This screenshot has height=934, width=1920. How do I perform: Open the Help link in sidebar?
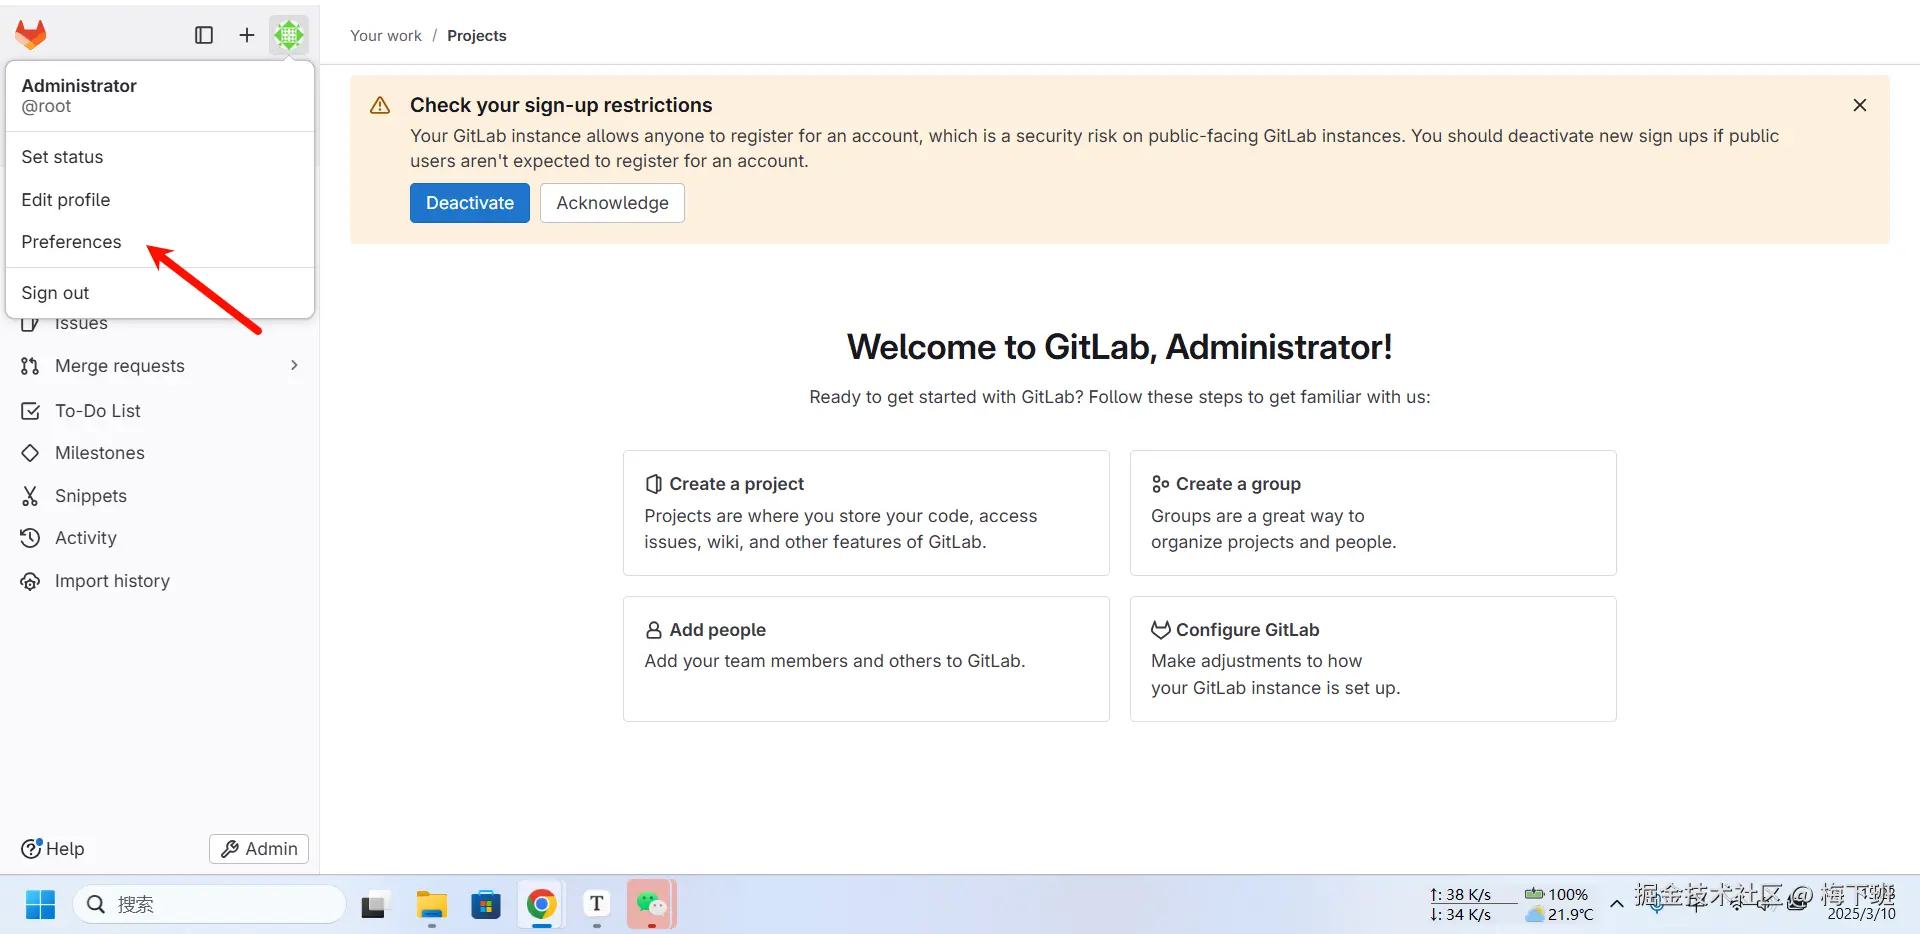(x=53, y=849)
